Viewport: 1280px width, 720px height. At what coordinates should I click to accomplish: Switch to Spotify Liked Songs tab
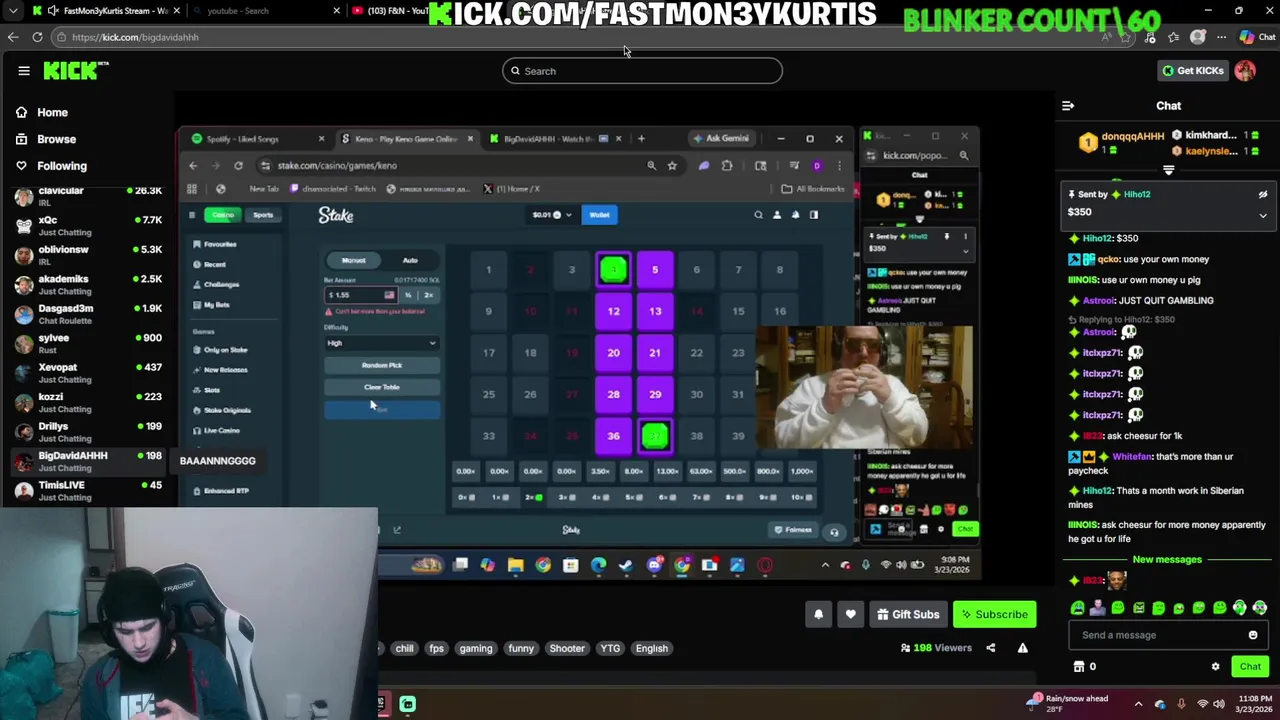pyautogui.click(x=255, y=139)
